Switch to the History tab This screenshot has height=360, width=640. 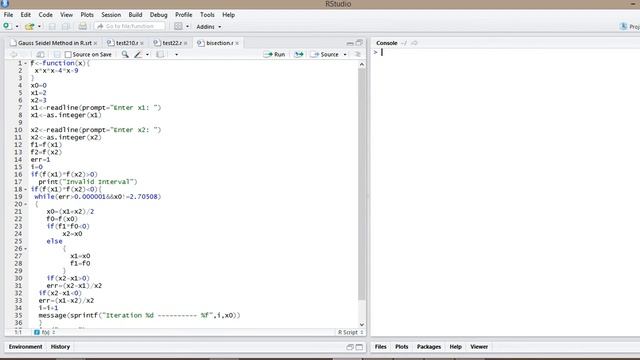60,347
